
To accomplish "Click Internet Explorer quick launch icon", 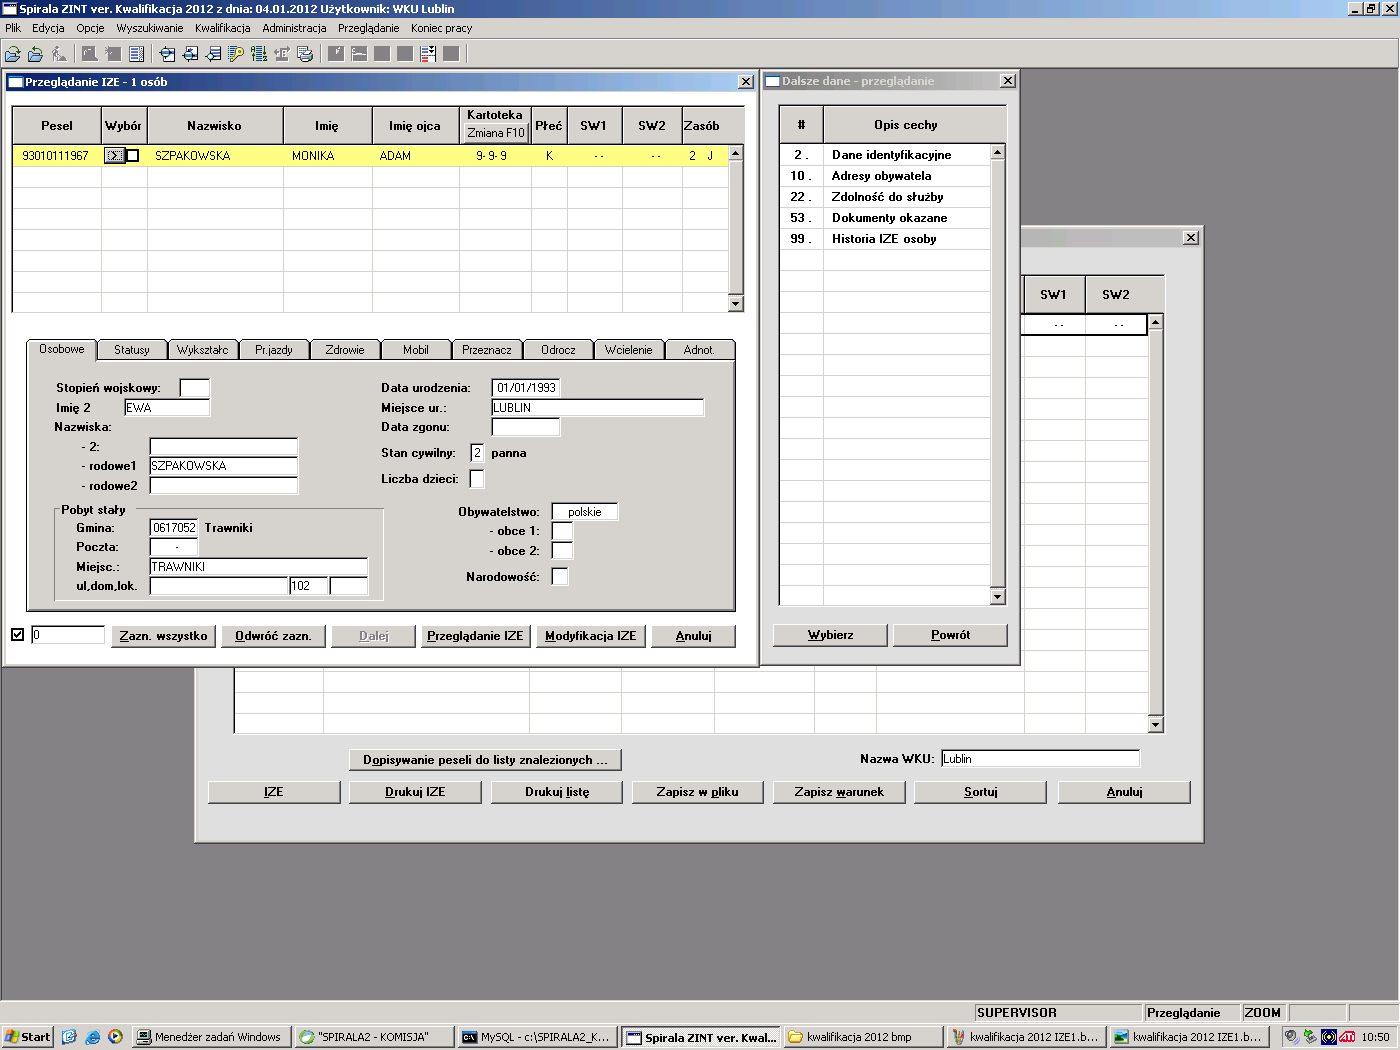I will click(92, 1037).
